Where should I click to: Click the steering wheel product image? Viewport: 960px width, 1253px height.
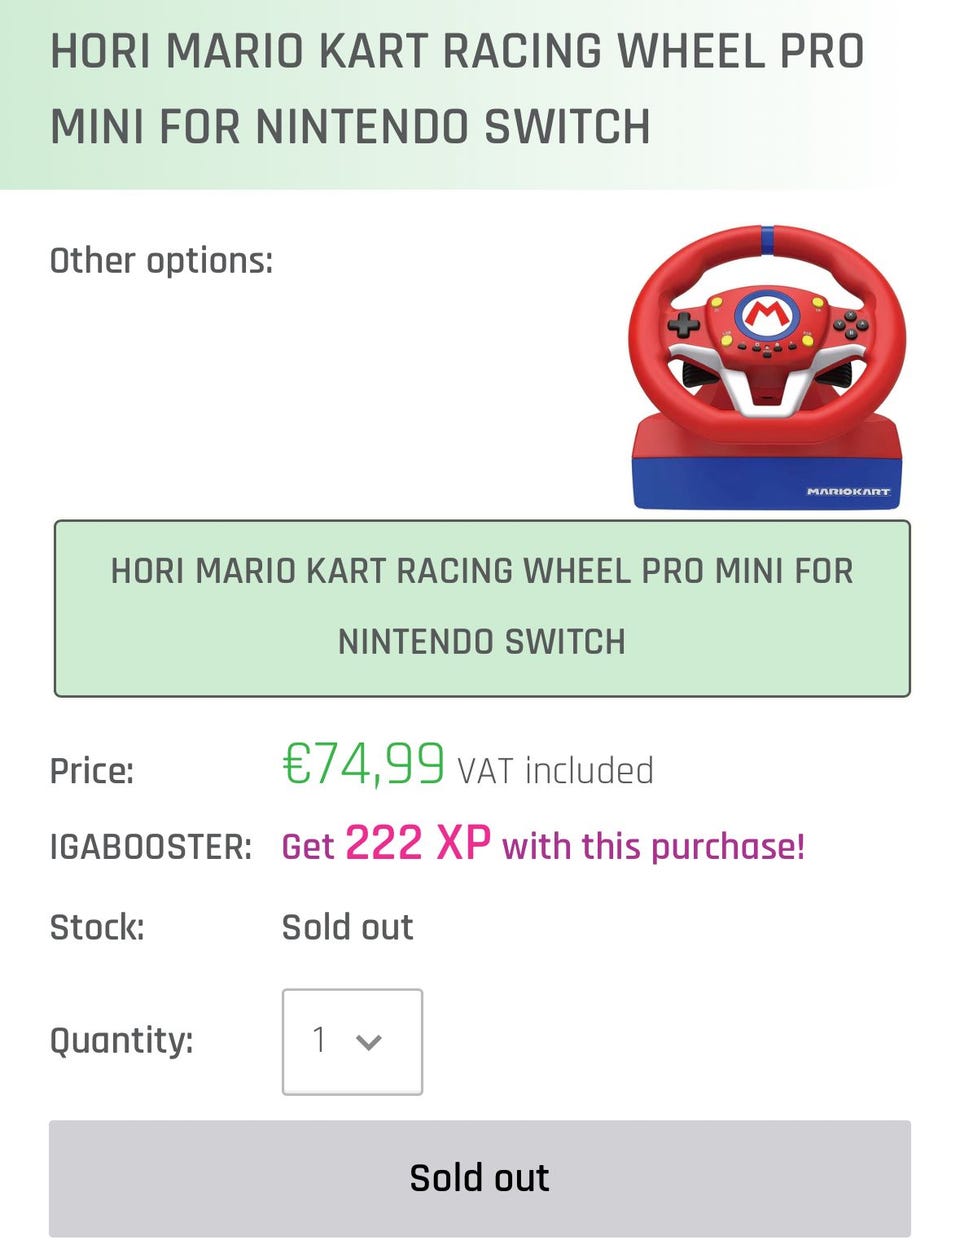(767, 368)
